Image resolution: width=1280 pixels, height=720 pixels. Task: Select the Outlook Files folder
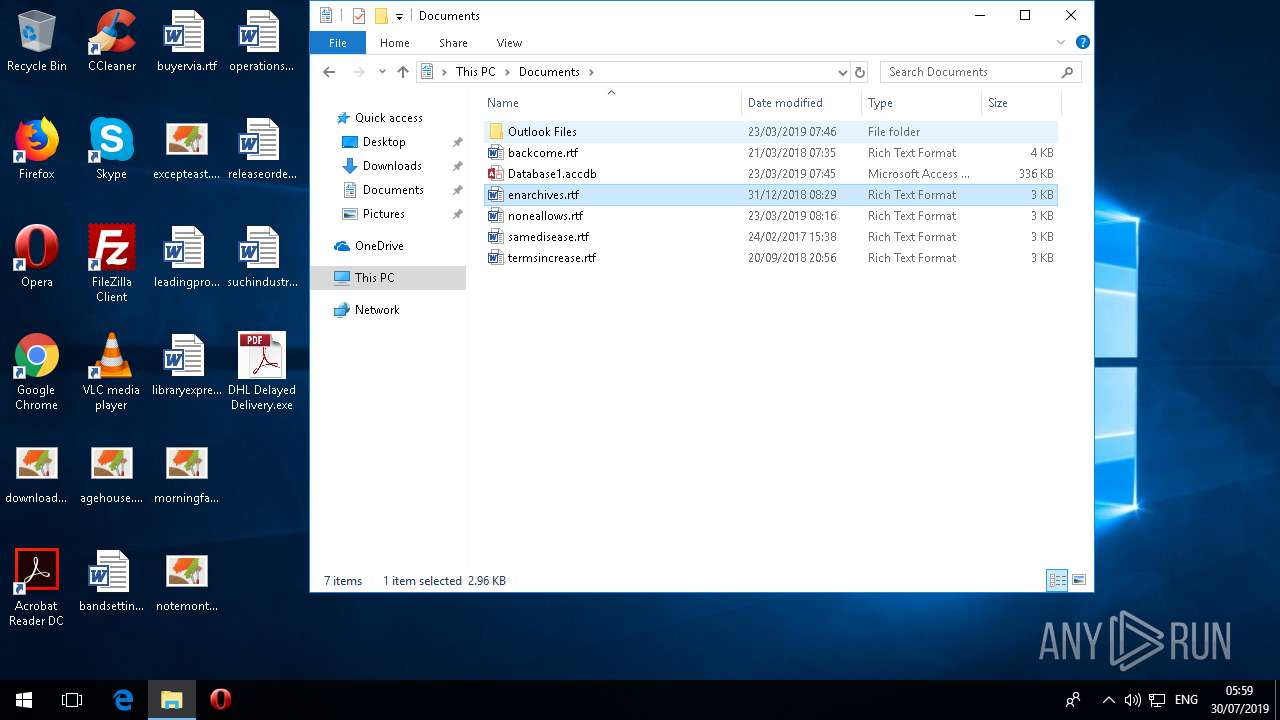(x=770, y=132)
